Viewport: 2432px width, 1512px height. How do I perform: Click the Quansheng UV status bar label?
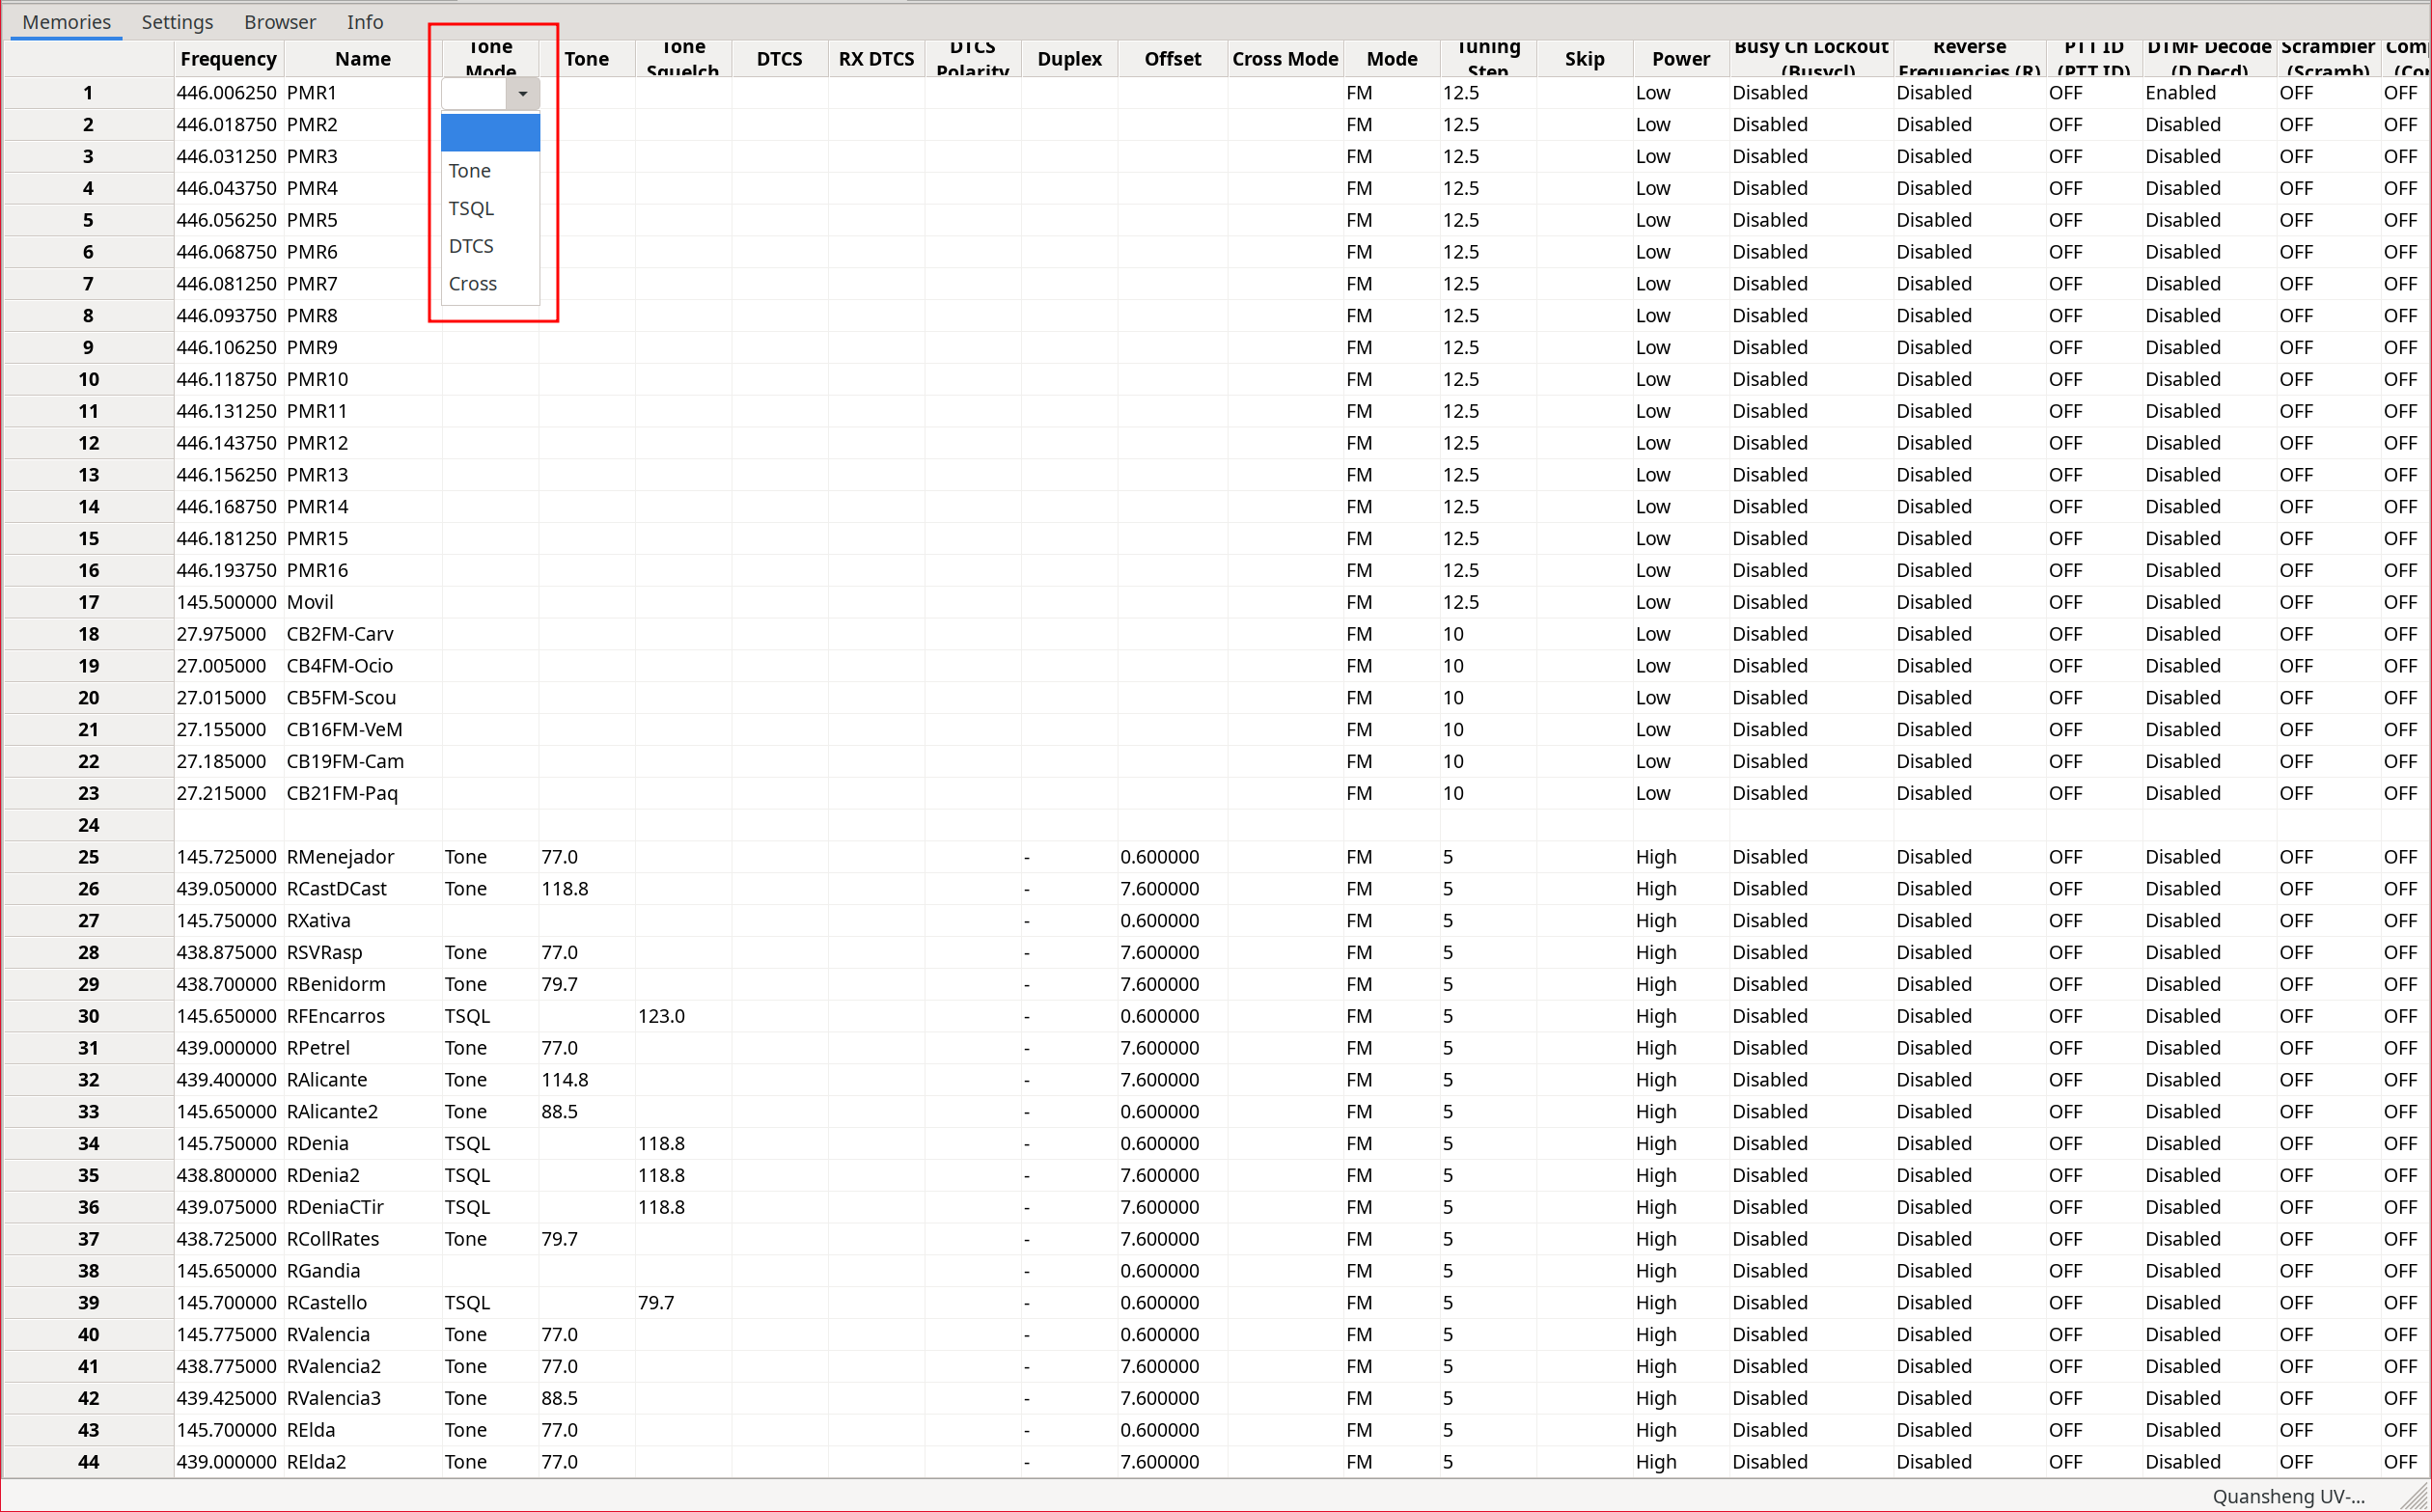2287,1496
